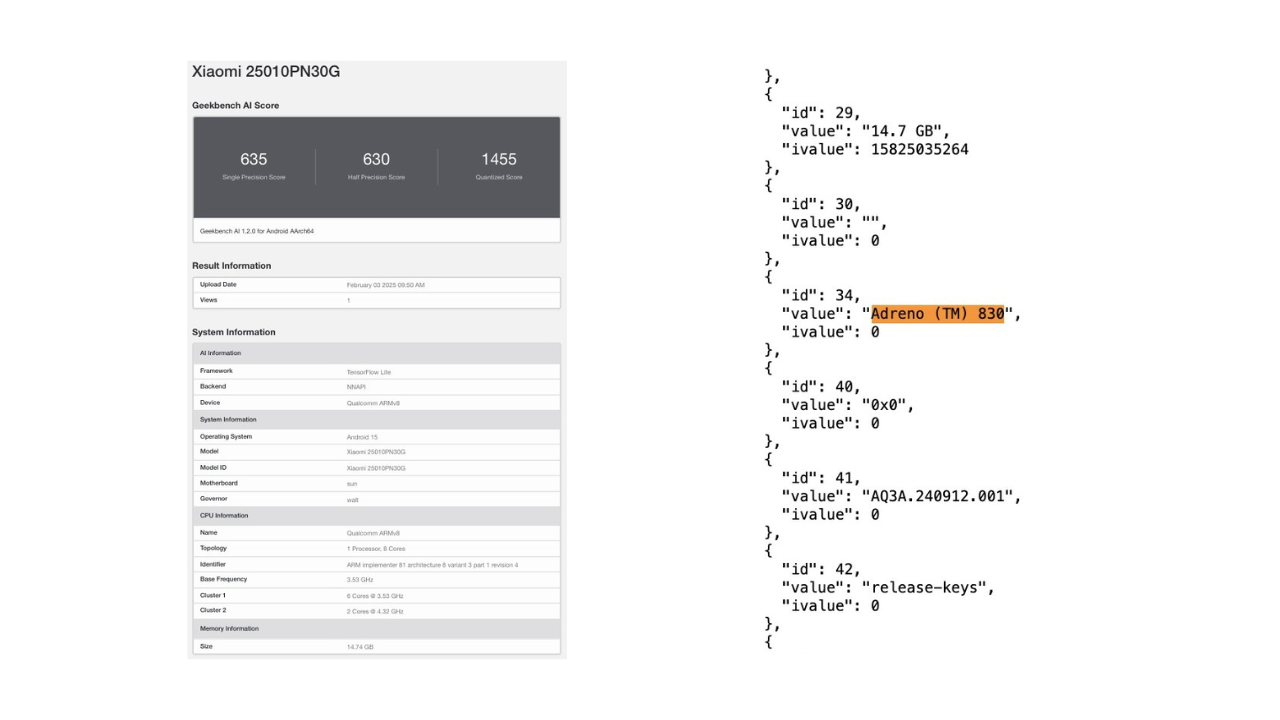Click the NNAPI backend value
The height and width of the screenshot is (720, 1280).
coord(356,387)
